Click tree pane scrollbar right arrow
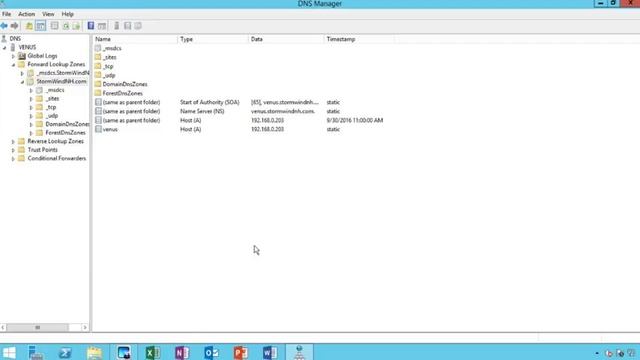640x360 pixels. (85, 327)
